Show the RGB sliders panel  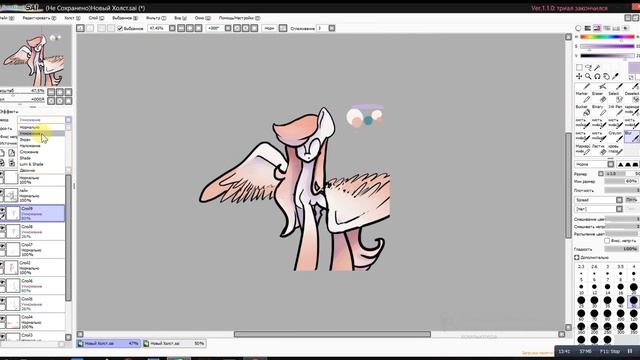tap(588, 28)
